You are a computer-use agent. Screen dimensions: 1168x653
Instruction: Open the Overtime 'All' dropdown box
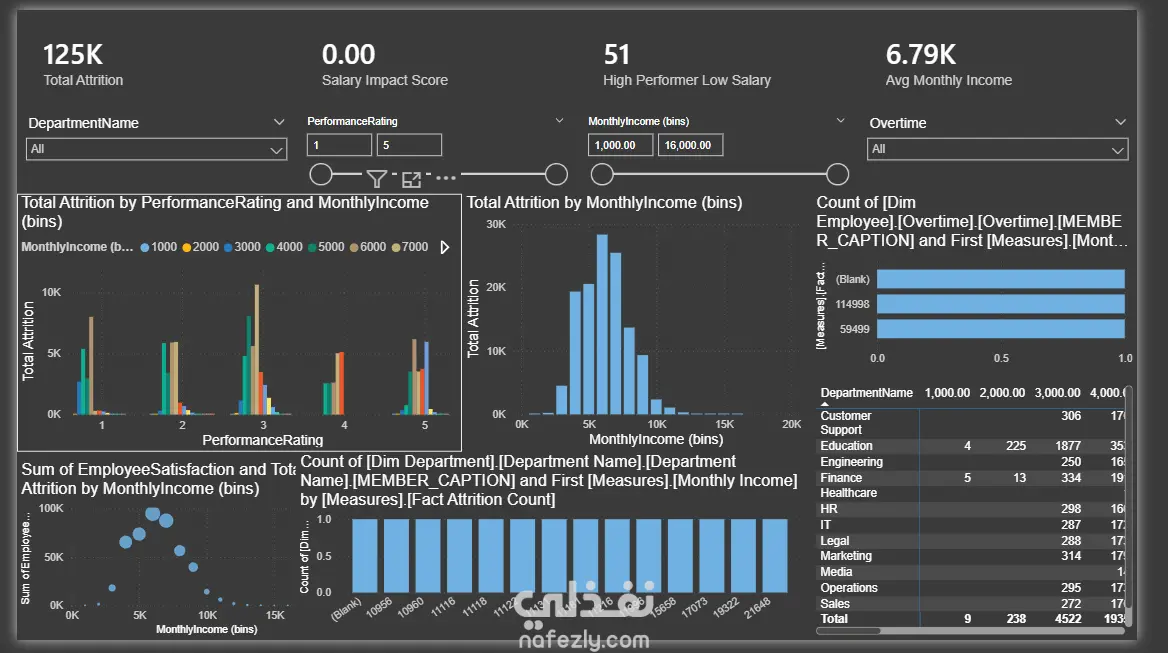click(997, 149)
